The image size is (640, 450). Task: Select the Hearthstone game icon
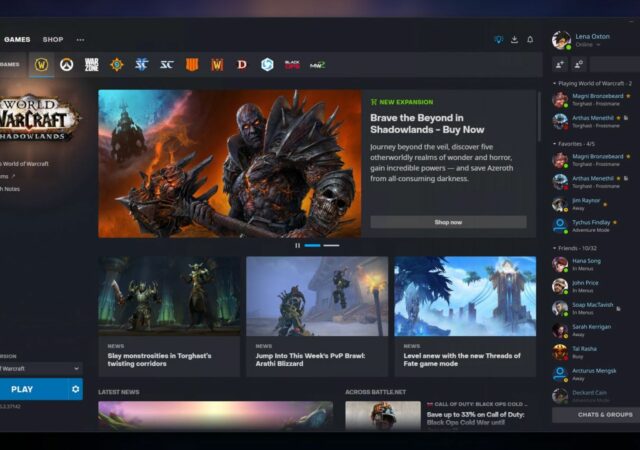point(117,64)
